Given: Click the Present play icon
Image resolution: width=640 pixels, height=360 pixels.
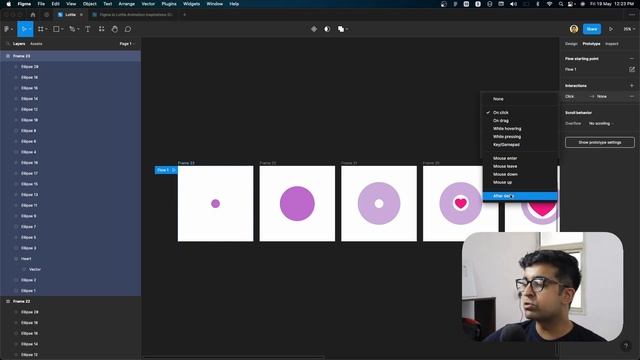Looking at the screenshot, I should [x=611, y=29].
